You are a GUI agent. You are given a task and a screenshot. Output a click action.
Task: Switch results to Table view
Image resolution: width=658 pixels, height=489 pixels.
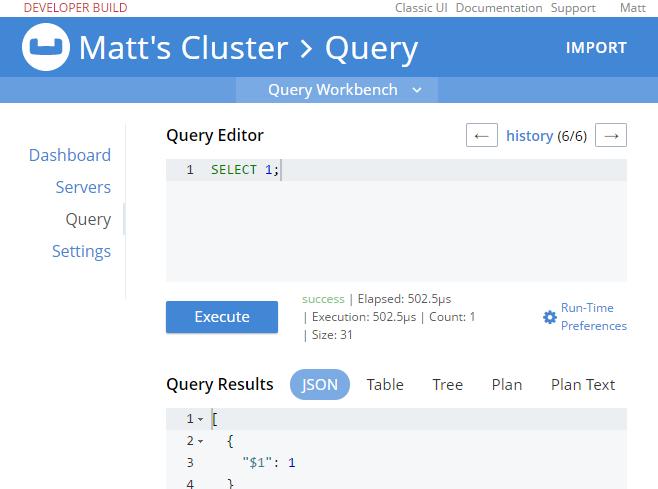pyautogui.click(x=385, y=384)
